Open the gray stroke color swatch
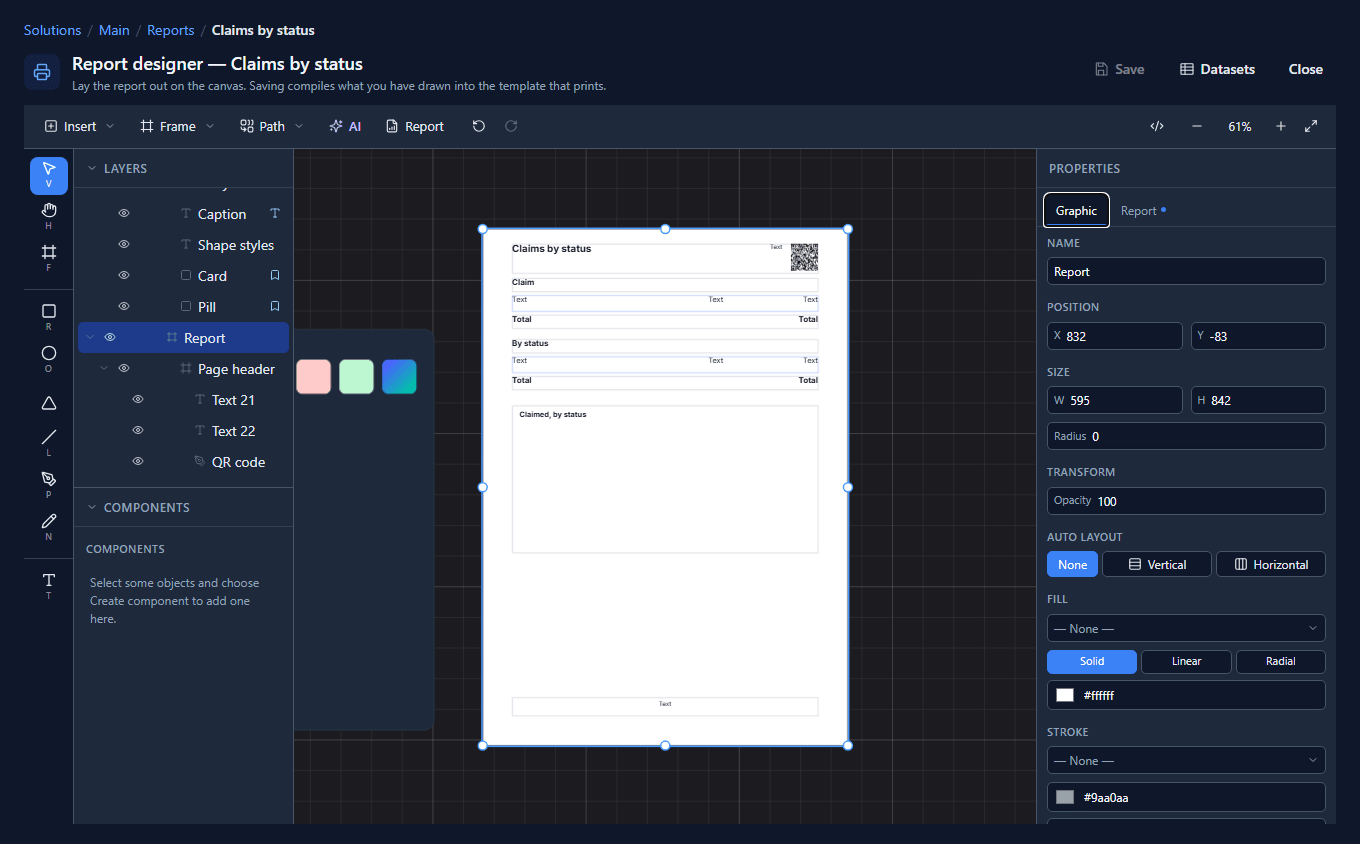Image resolution: width=1360 pixels, height=844 pixels. pos(1065,797)
